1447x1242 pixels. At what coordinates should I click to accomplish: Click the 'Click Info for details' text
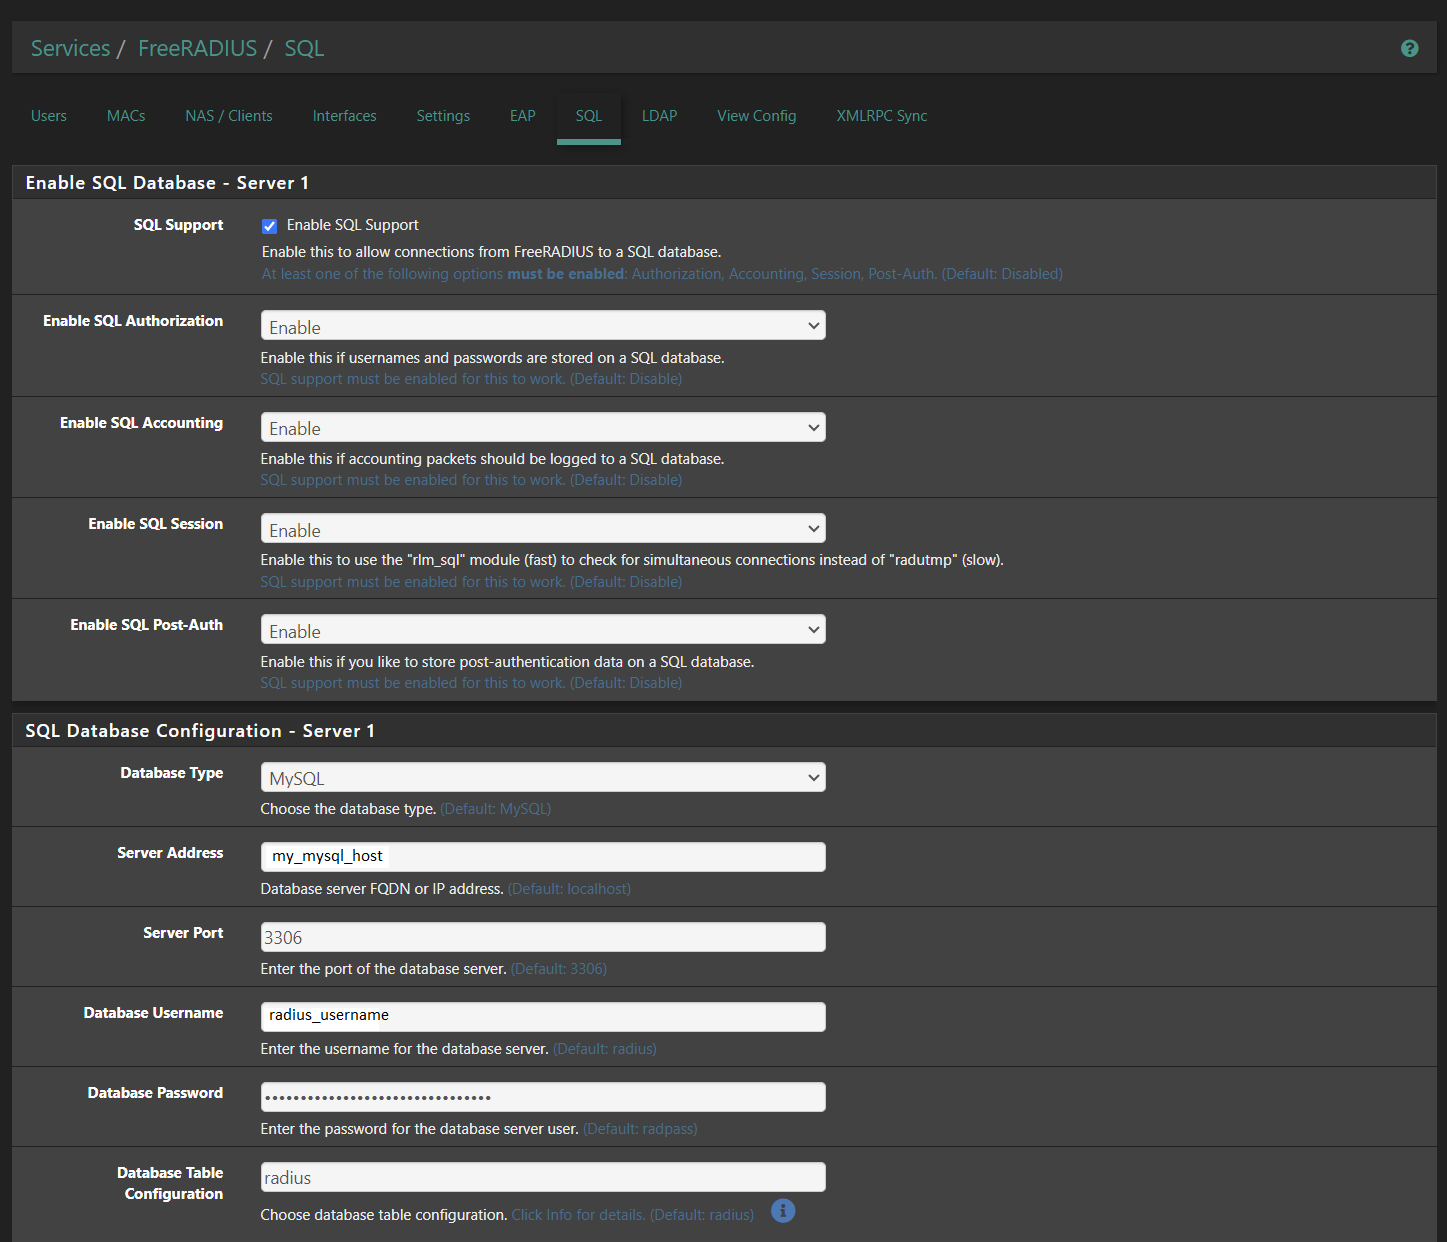578,1215
